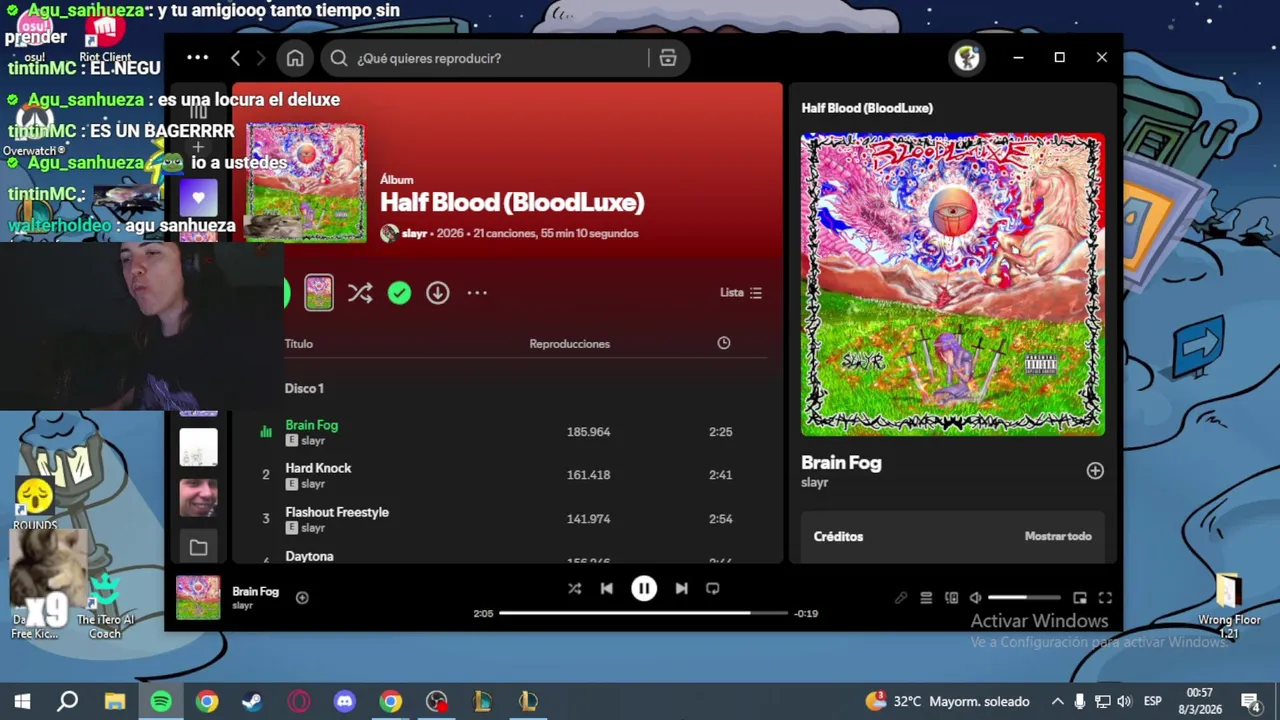Show lyrics with the microphone icon
The width and height of the screenshot is (1280, 720).
pyautogui.click(x=901, y=598)
